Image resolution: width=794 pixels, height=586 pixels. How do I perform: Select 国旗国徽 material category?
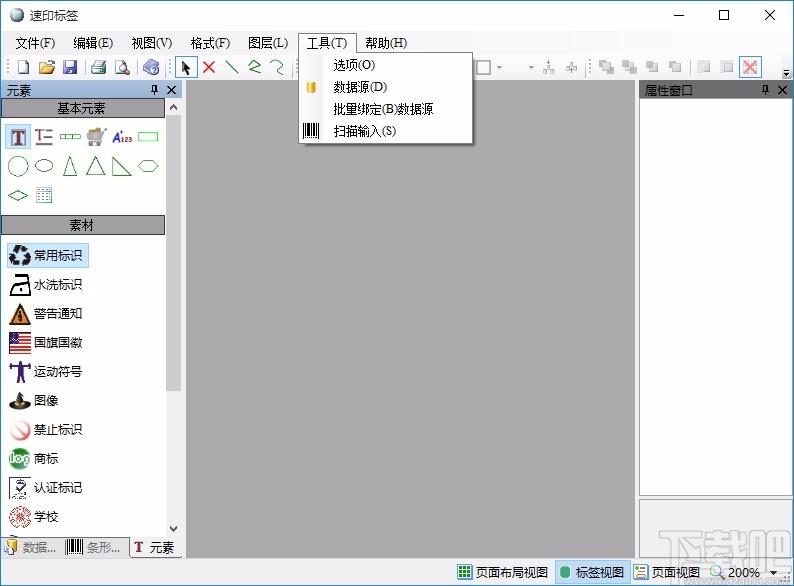[46, 342]
